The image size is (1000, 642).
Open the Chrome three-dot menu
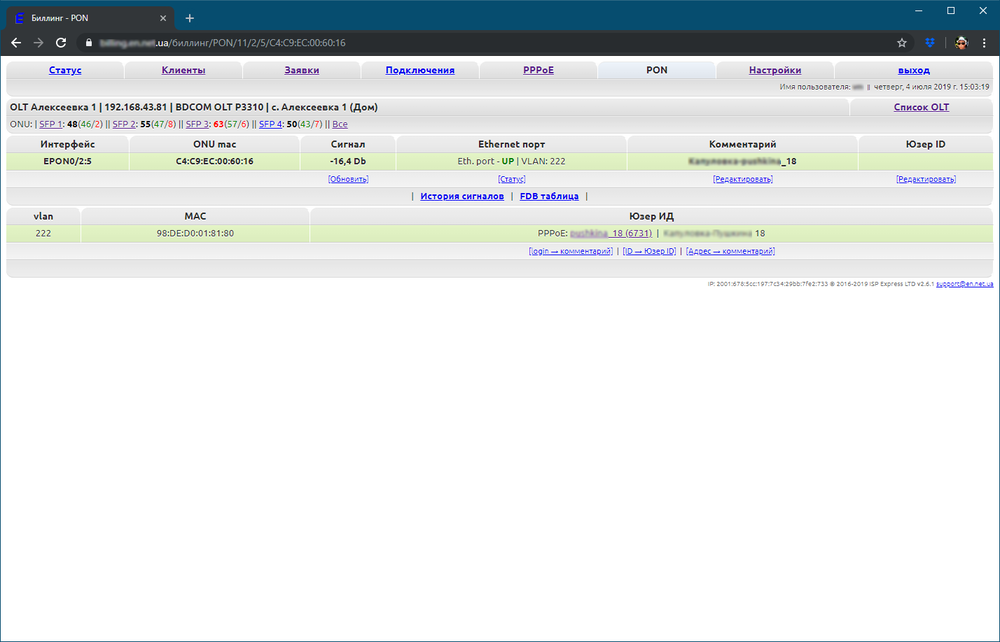tap(985, 43)
